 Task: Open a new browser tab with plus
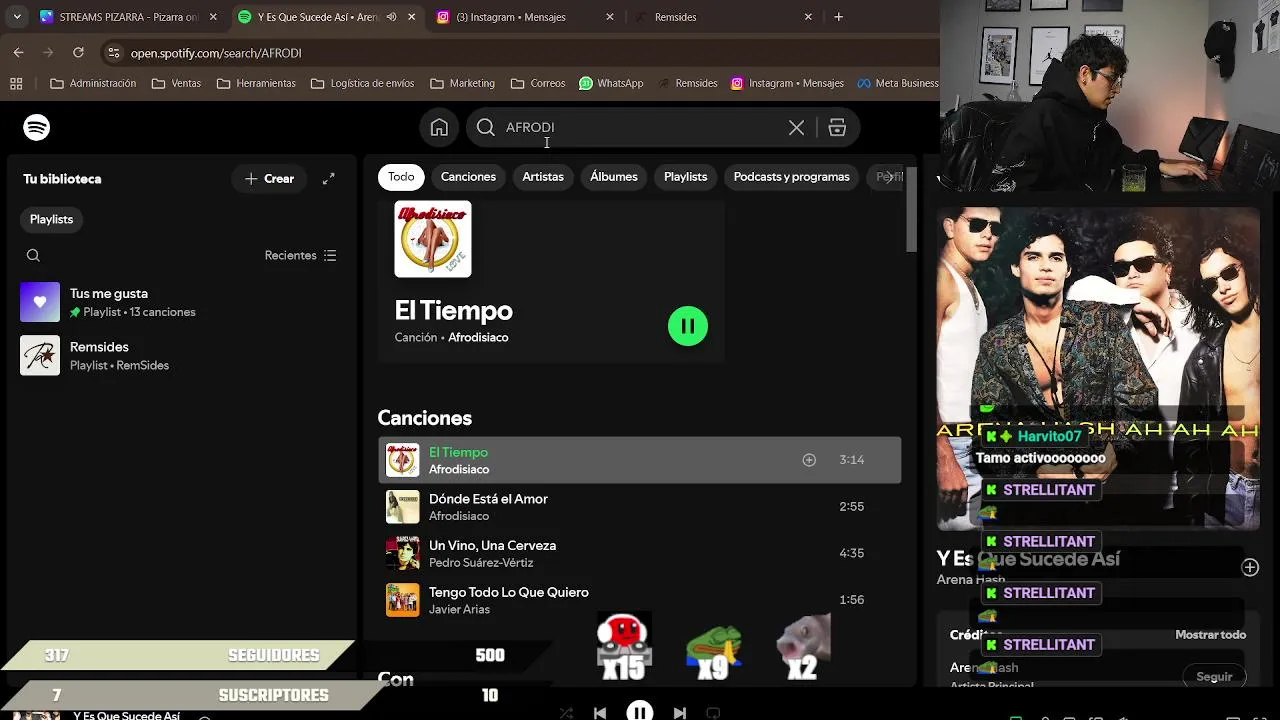pyautogui.click(x=838, y=17)
